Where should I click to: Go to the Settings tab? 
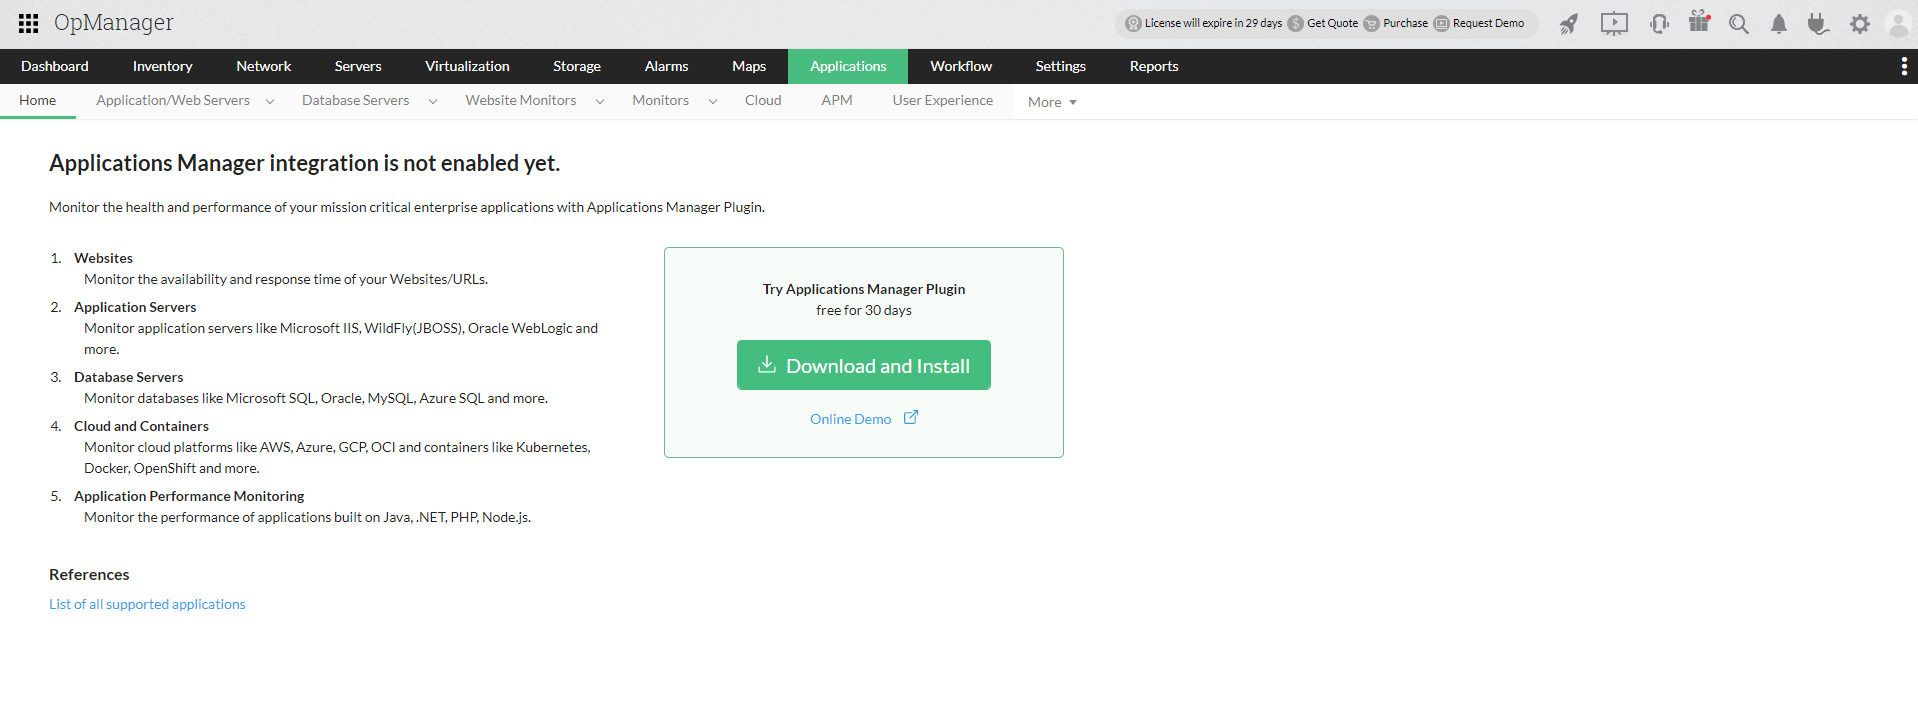(x=1060, y=66)
